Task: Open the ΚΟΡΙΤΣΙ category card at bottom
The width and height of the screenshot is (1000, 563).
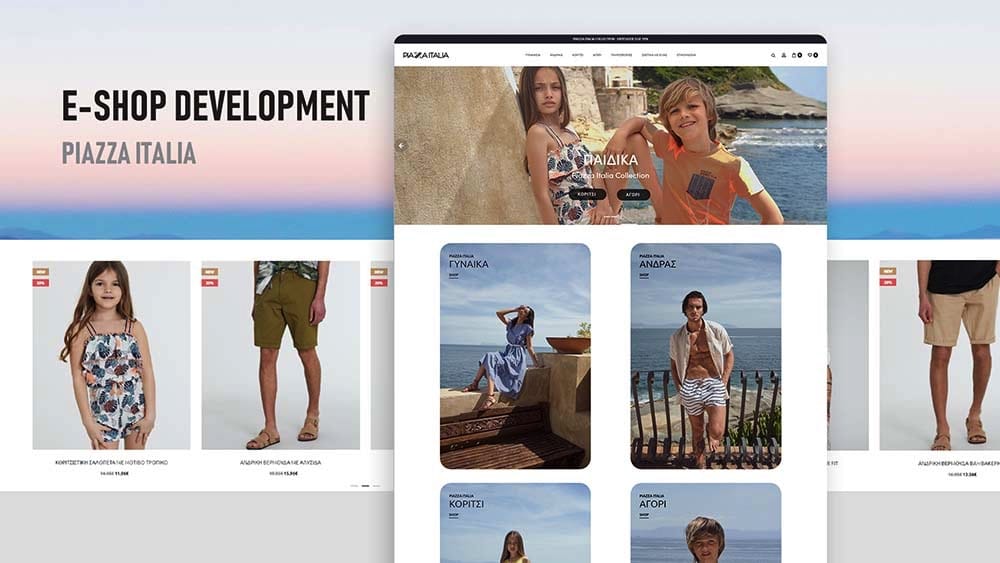Action: [515, 523]
